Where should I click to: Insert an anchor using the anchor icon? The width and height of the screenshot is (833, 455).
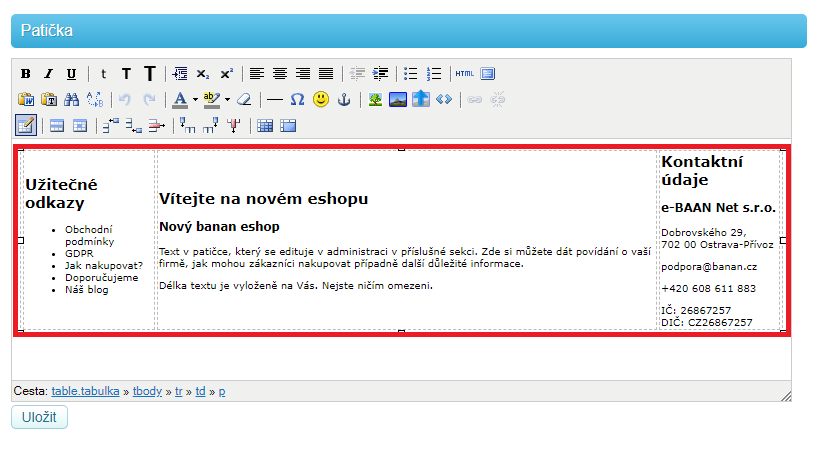(344, 100)
